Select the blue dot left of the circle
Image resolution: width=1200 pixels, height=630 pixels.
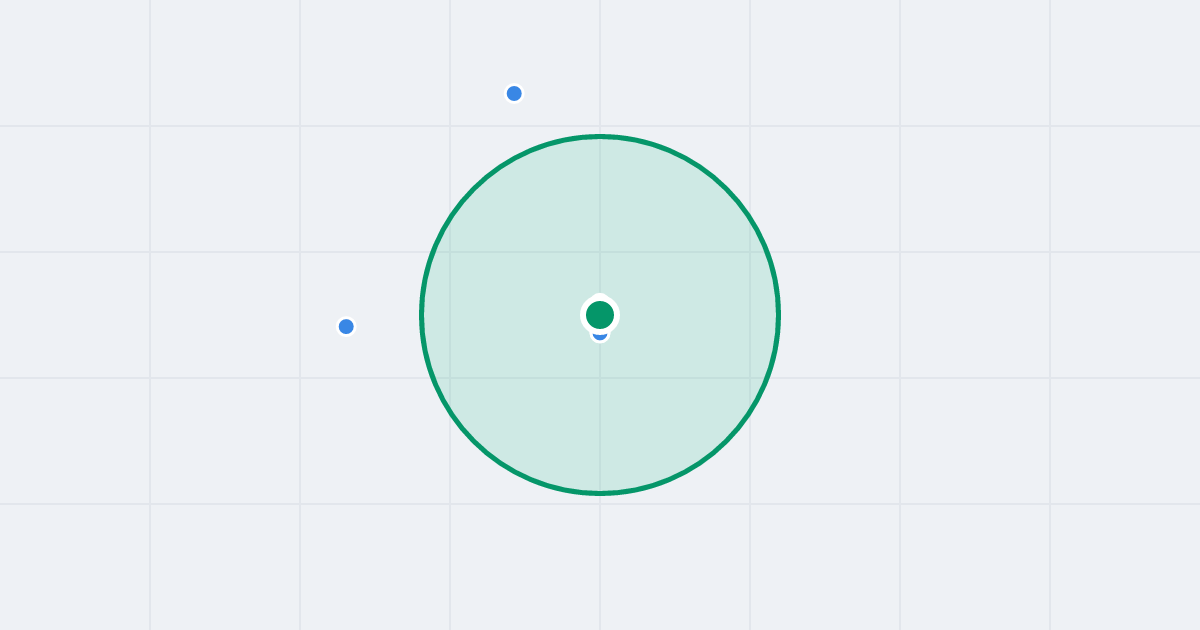[x=346, y=326]
